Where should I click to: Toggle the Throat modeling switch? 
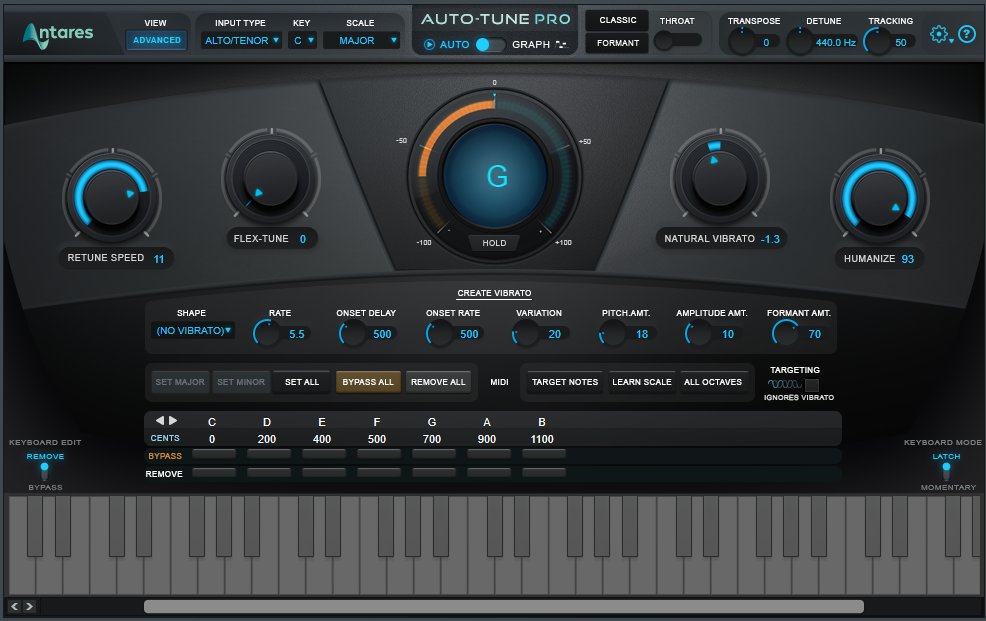pyautogui.click(x=677, y=41)
